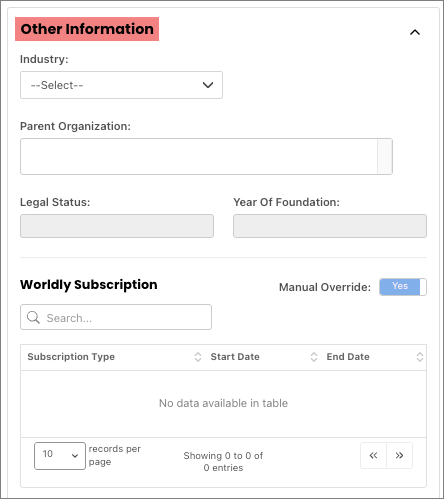Open the records per page dropdown
Screen dimensions: 444x499
(x=60, y=456)
